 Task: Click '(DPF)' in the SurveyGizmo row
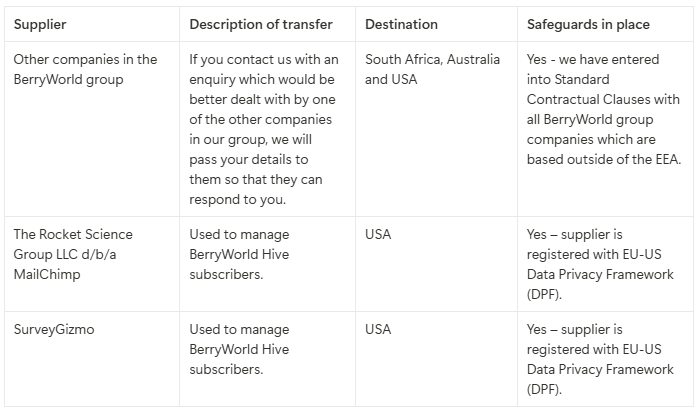click(544, 389)
